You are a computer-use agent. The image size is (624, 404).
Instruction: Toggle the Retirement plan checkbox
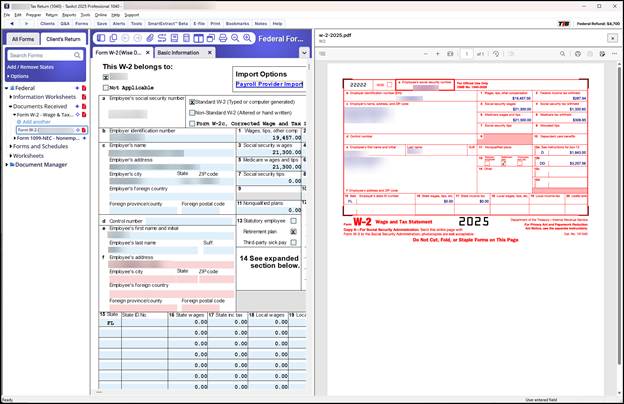(x=293, y=232)
